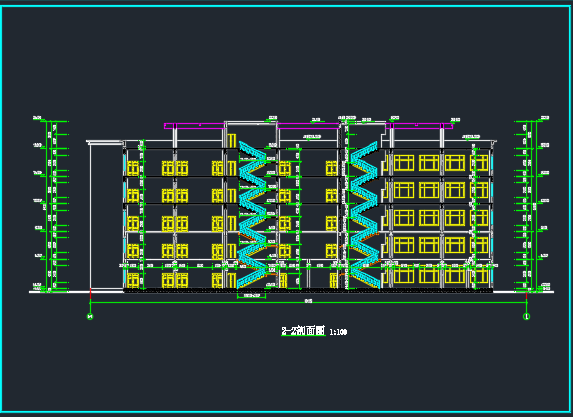573x417 pixels.
Task: Select the magenta roof canopy at right
Action: tap(419, 126)
